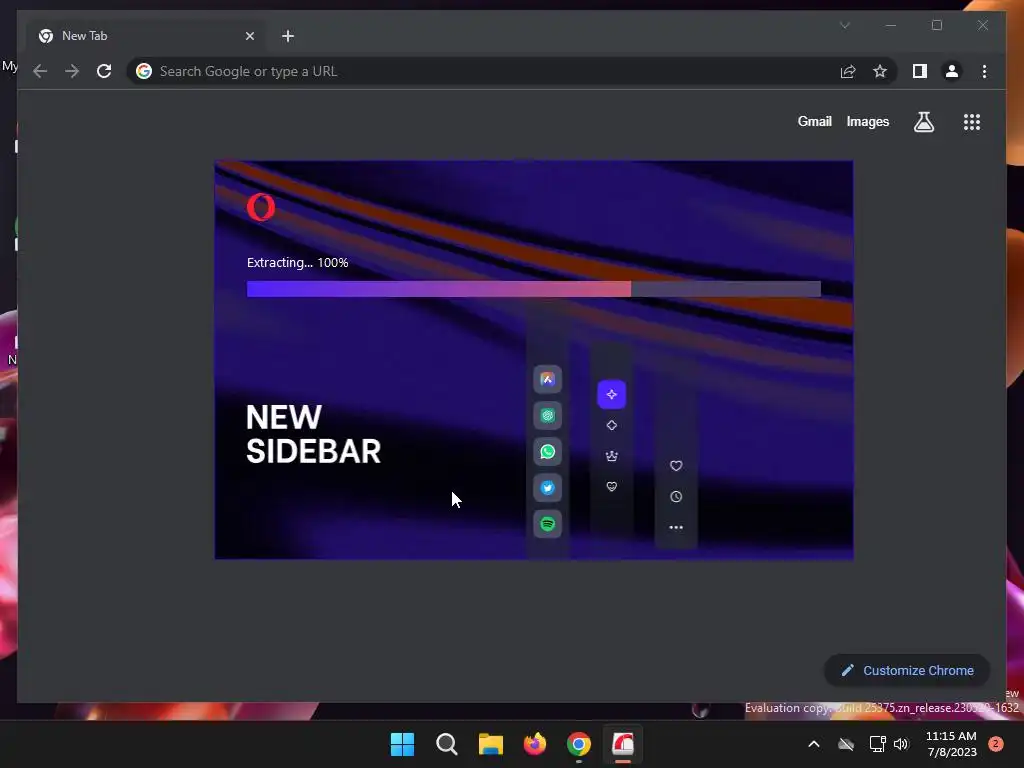Click the NEW SIDEBAR headline text
This screenshot has width=1024, height=768.
[313, 434]
